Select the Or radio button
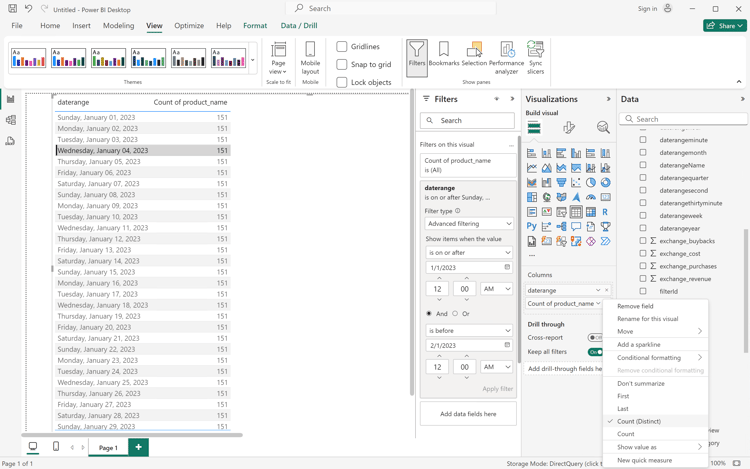The height and width of the screenshot is (469, 750). click(455, 313)
